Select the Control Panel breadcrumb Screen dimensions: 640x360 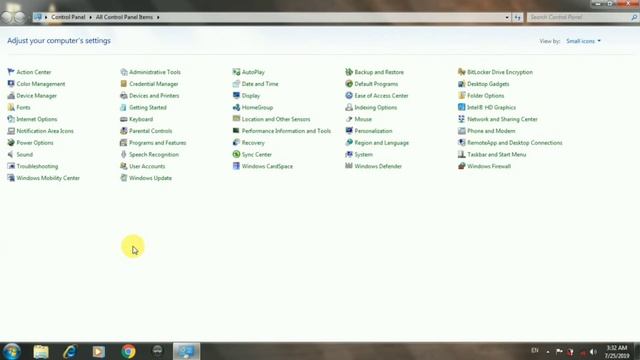pos(68,17)
